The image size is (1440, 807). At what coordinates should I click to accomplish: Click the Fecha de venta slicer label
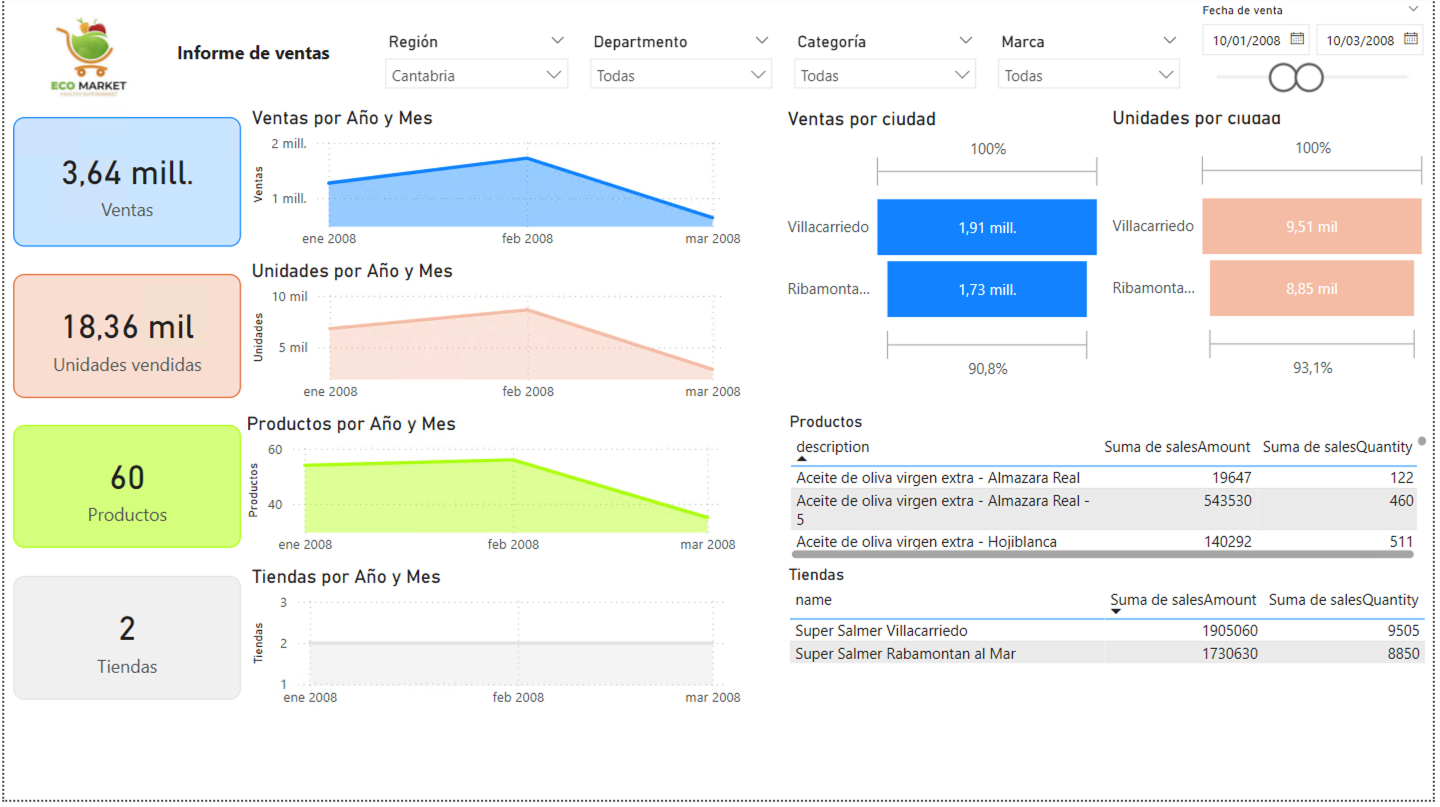pos(1243,10)
